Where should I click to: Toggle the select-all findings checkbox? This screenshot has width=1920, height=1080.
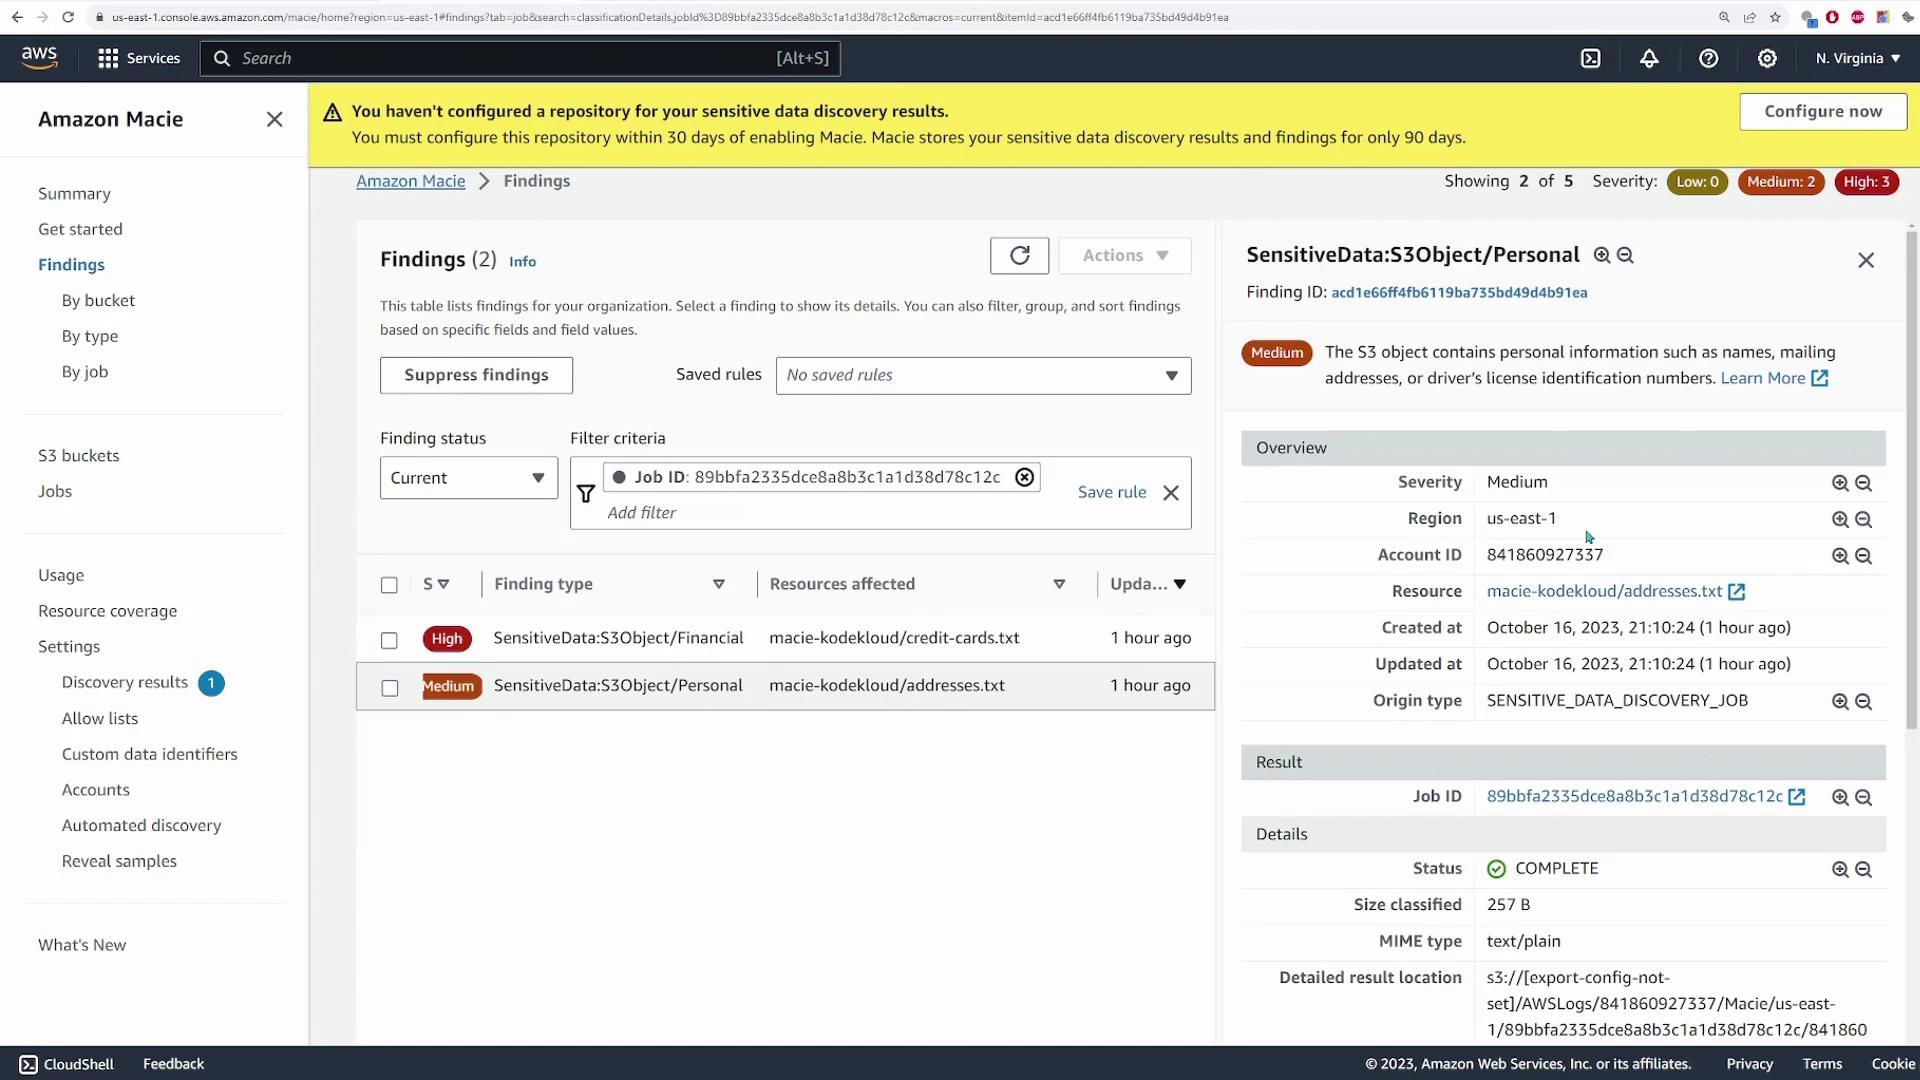(x=389, y=585)
